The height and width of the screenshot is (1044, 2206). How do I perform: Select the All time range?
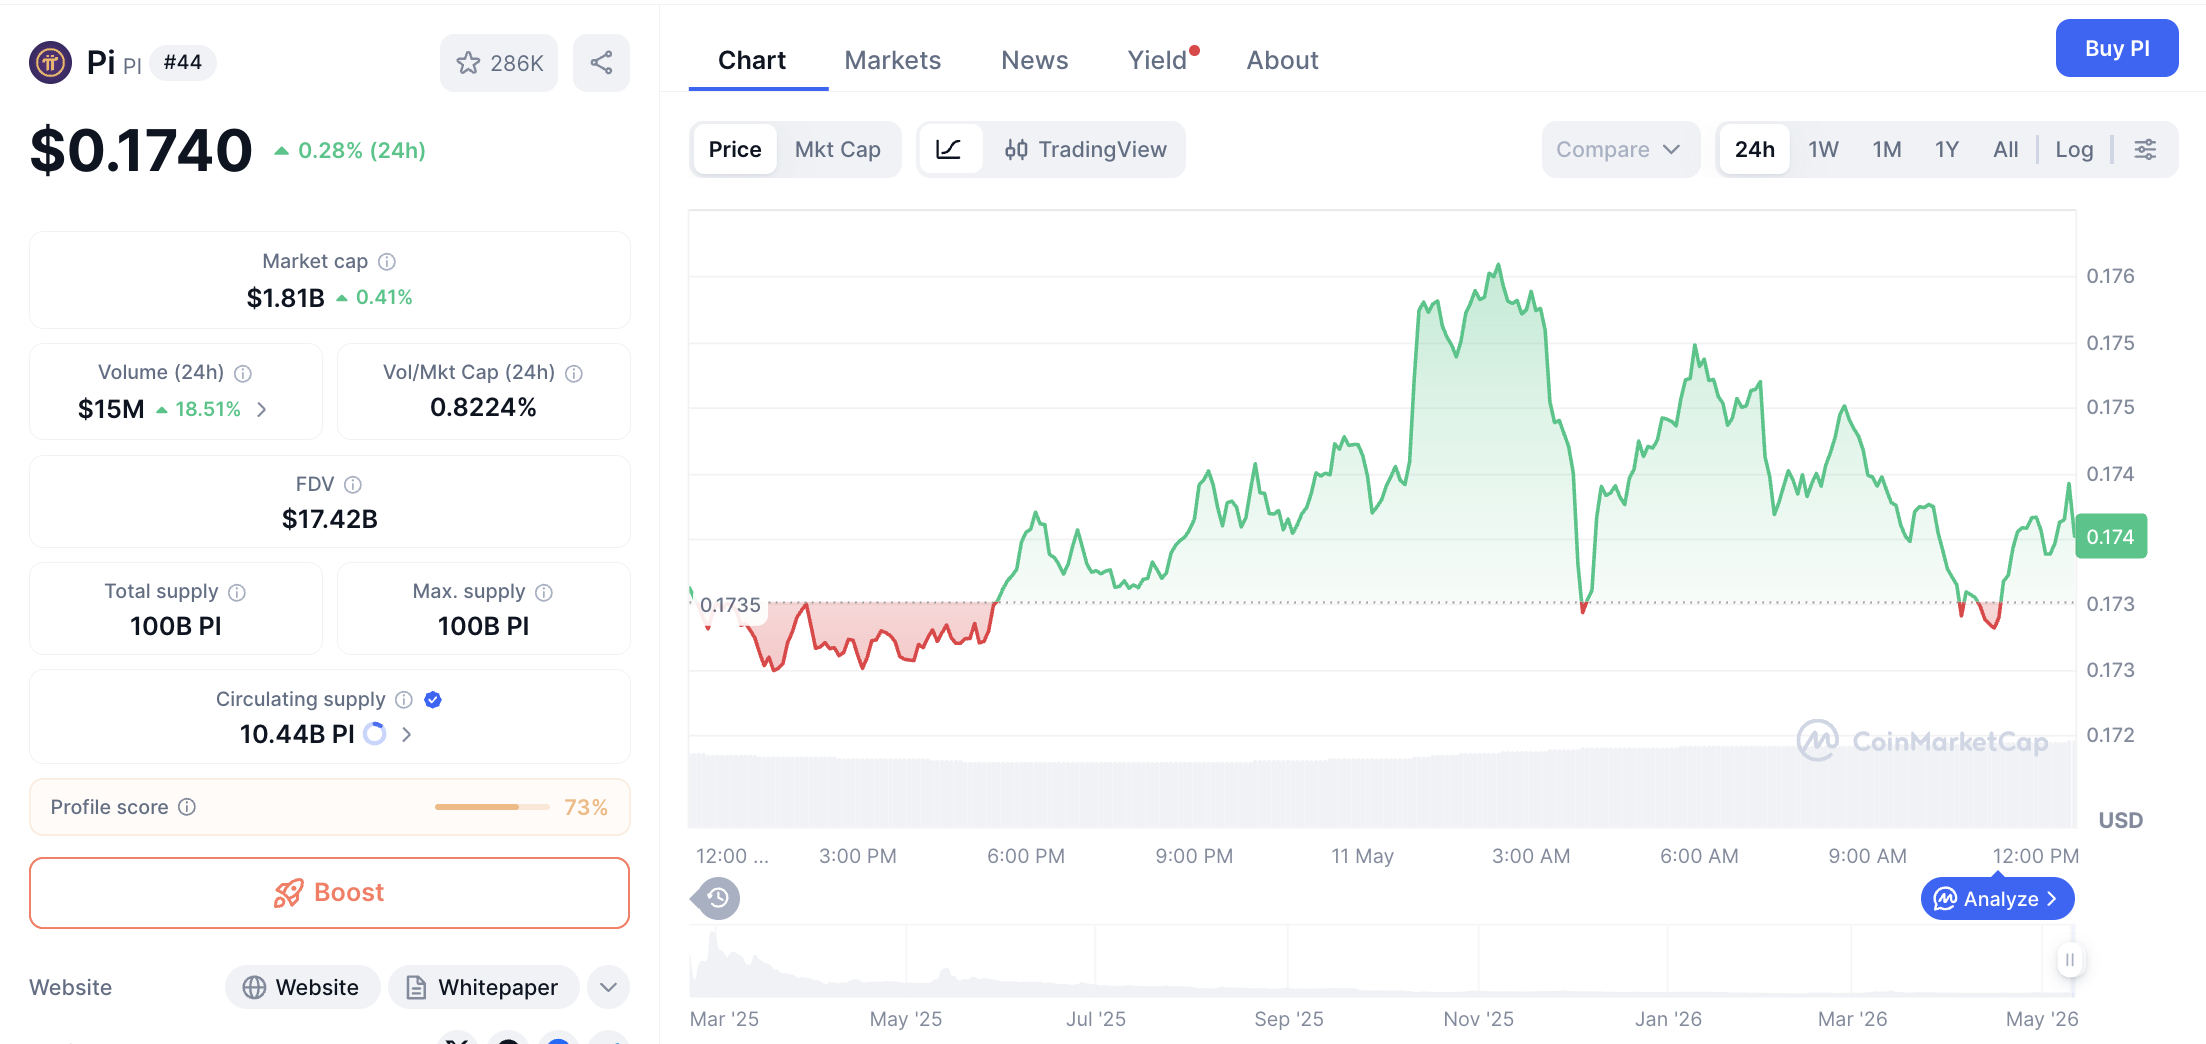(x=2005, y=150)
